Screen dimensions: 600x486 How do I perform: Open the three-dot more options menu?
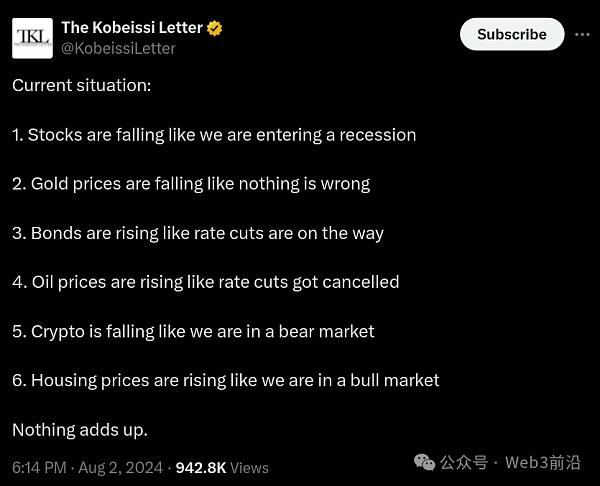(x=582, y=34)
